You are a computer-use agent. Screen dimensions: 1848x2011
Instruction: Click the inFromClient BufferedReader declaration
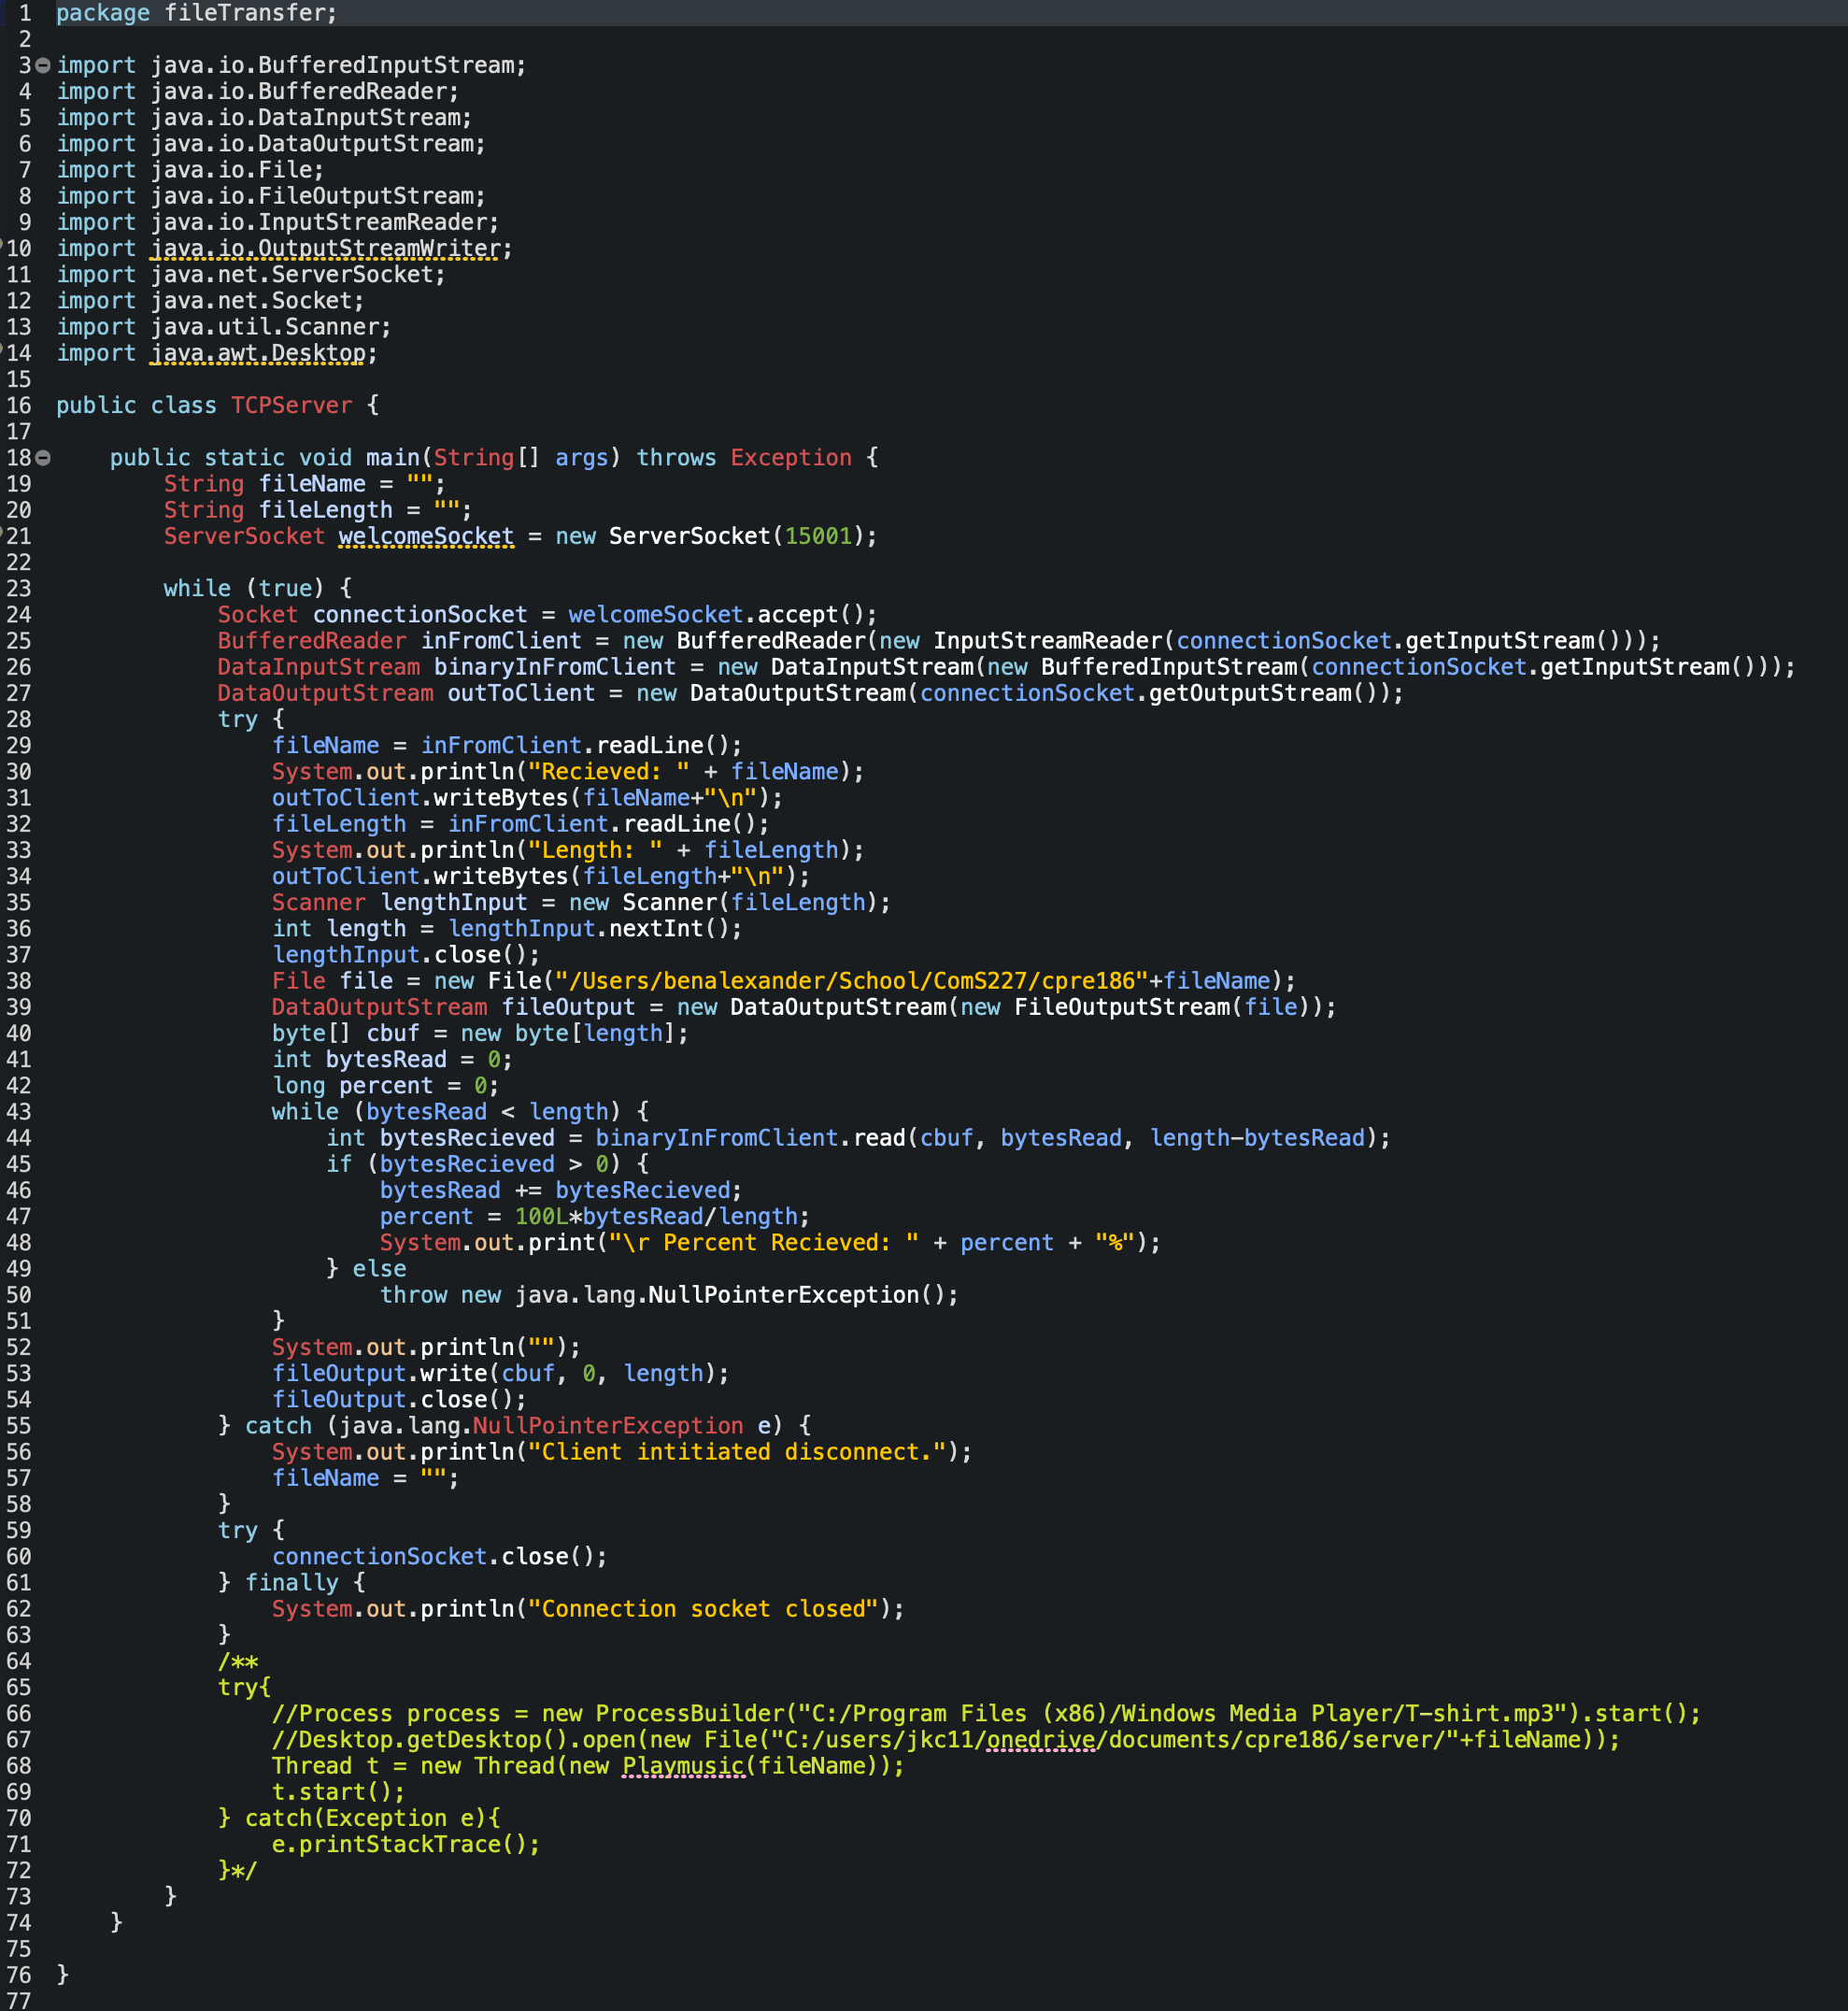pyautogui.click(x=939, y=641)
